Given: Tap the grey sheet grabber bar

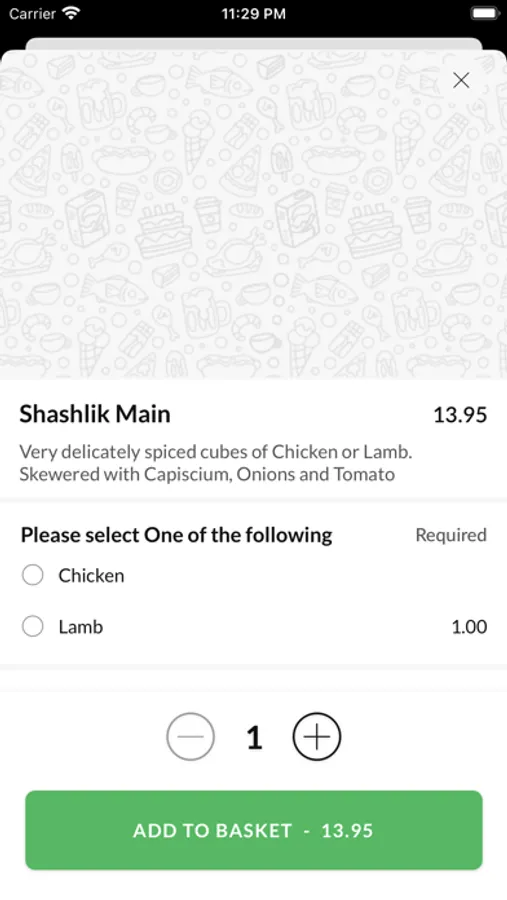Looking at the screenshot, I should coord(254,44).
